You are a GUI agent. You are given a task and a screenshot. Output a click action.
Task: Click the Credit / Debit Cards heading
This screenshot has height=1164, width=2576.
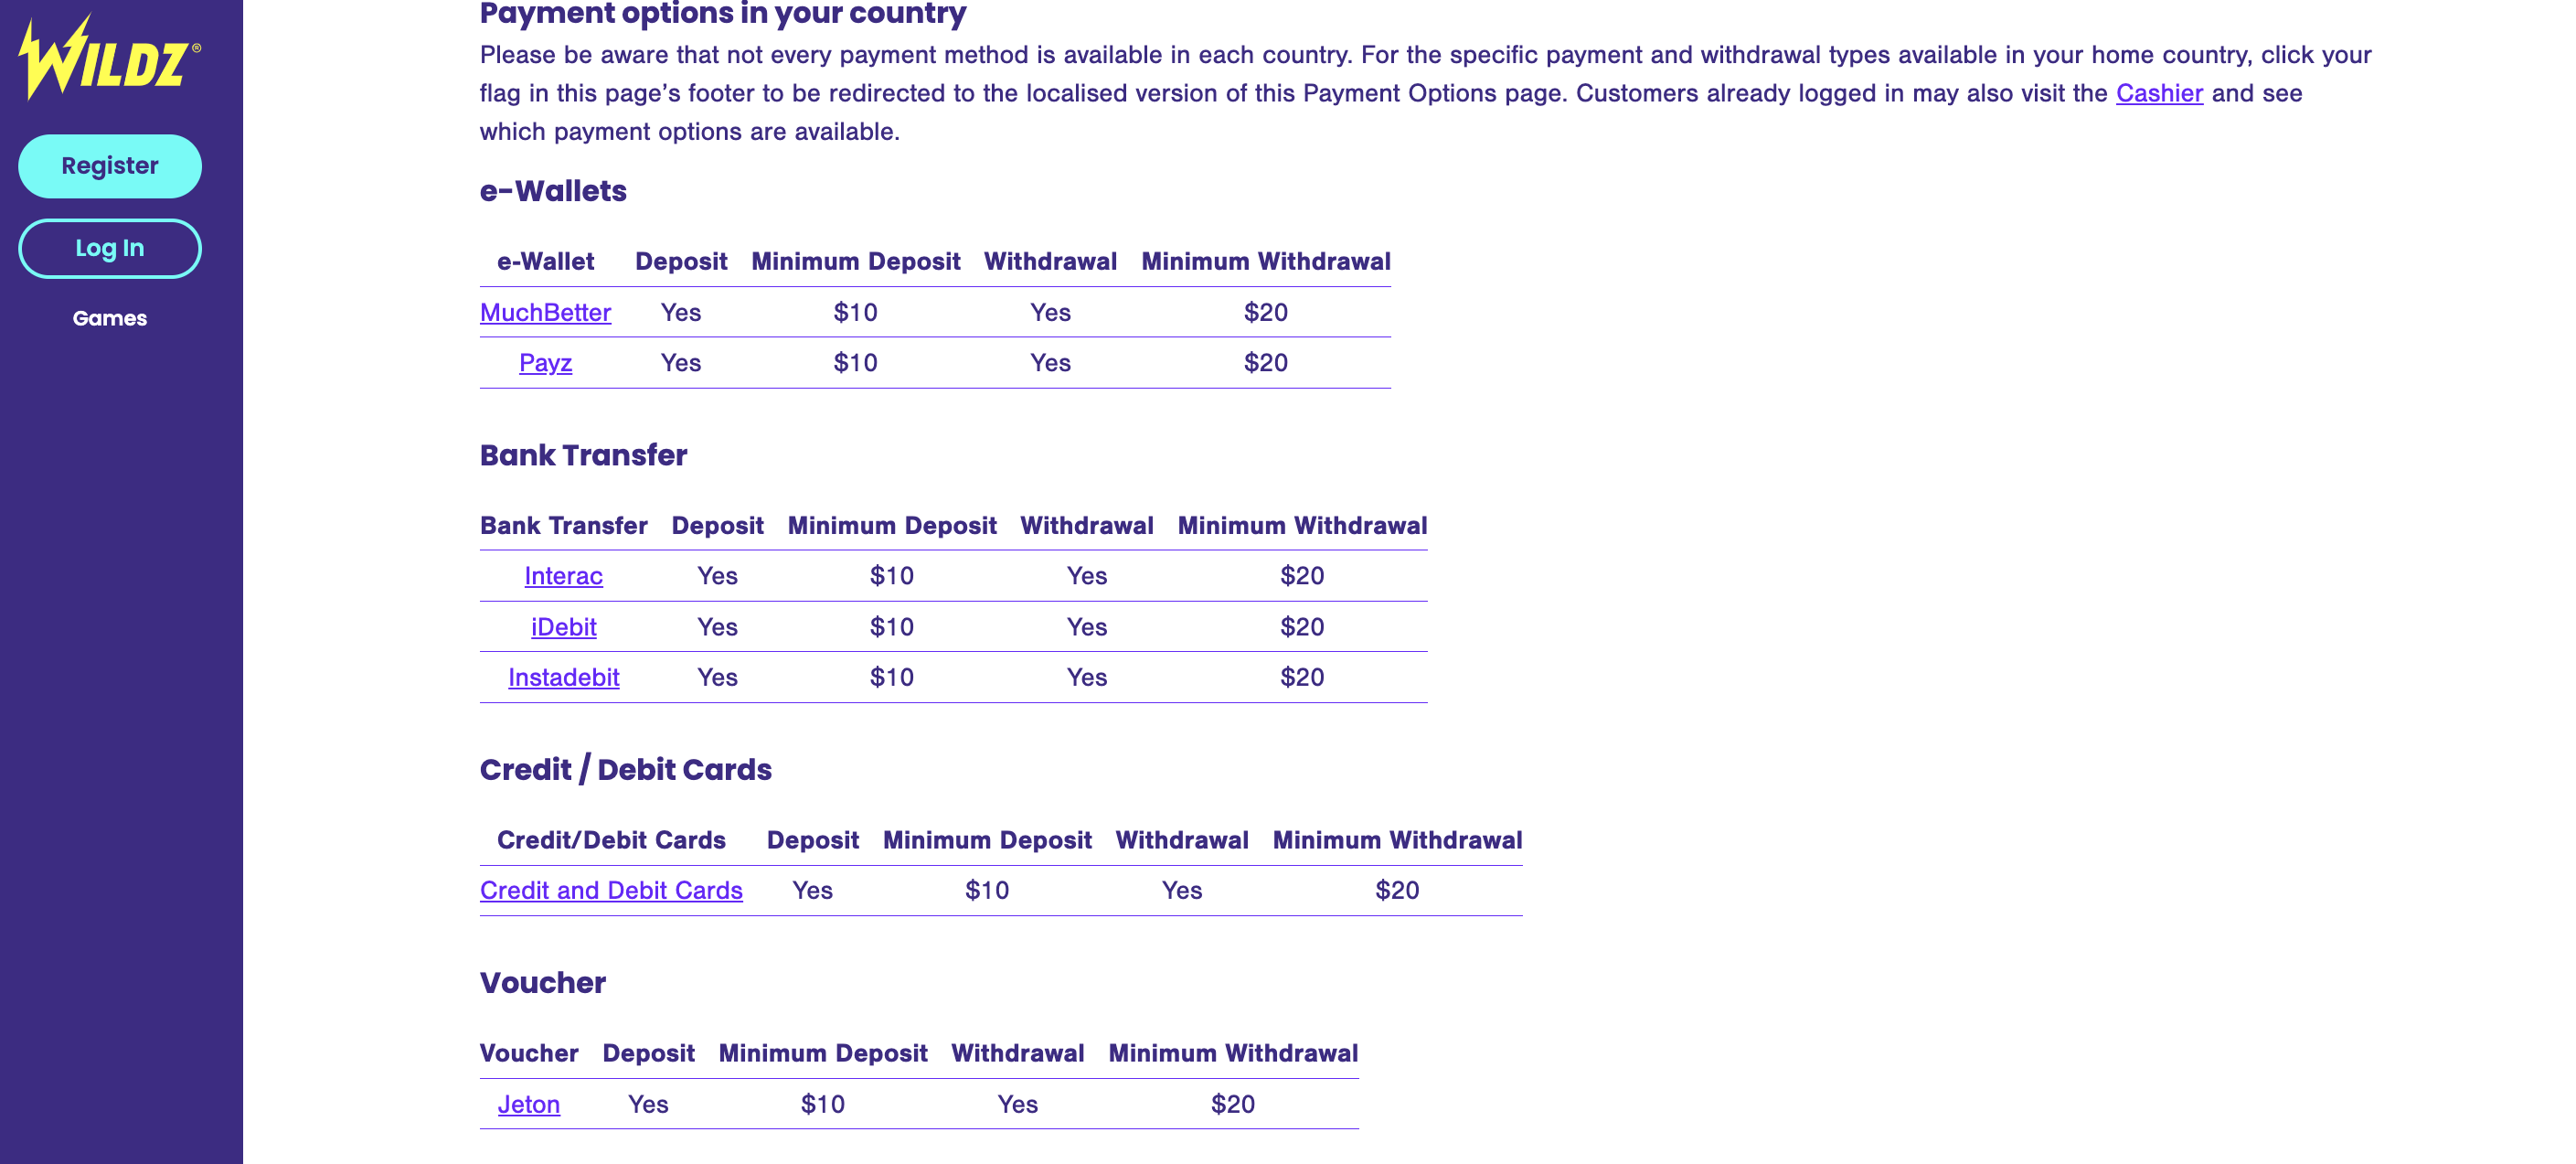(625, 769)
